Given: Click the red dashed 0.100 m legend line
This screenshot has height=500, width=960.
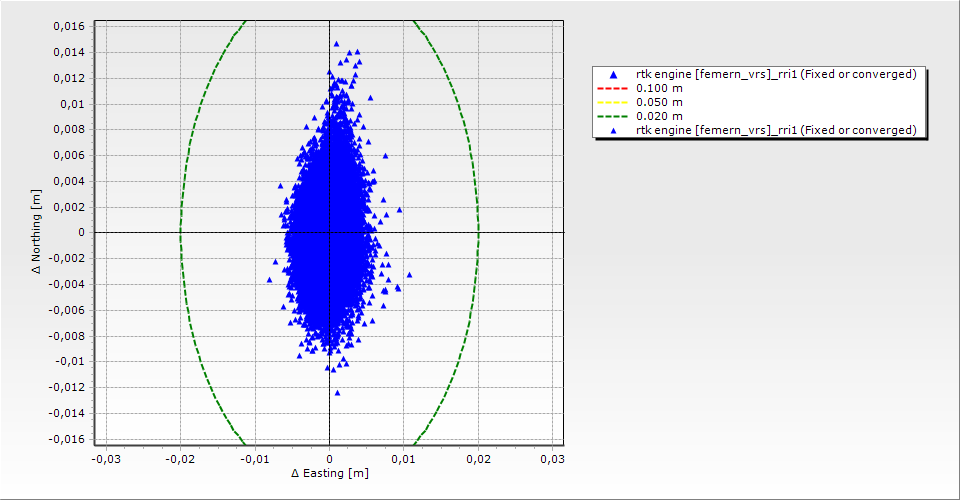Looking at the screenshot, I should 614,88.
